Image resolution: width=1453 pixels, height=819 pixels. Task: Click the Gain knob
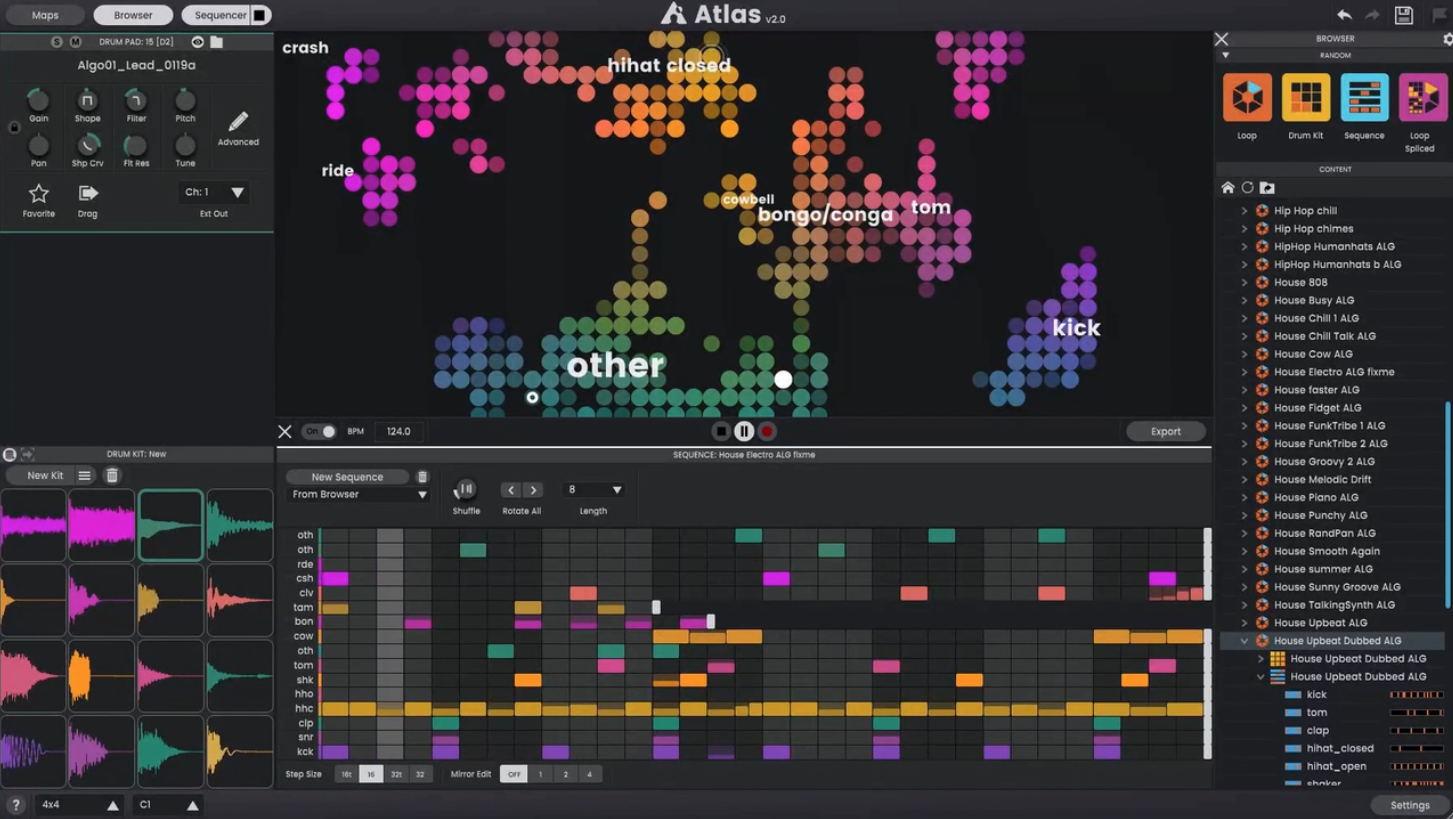click(x=38, y=100)
